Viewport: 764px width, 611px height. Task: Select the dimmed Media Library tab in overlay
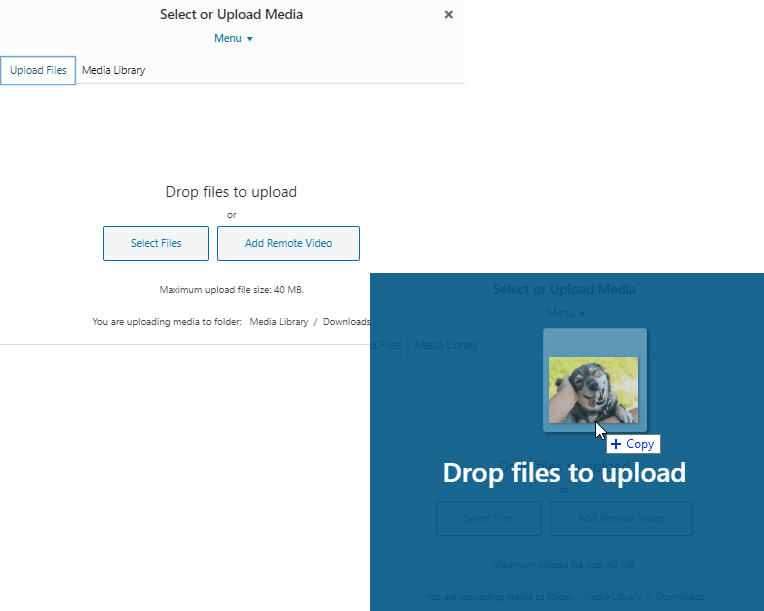coord(446,345)
